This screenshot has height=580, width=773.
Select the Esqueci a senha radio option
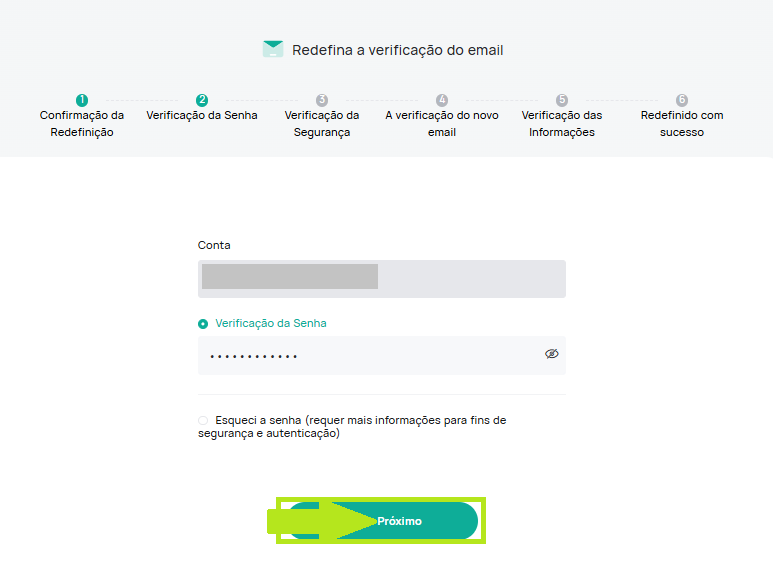click(x=203, y=420)
